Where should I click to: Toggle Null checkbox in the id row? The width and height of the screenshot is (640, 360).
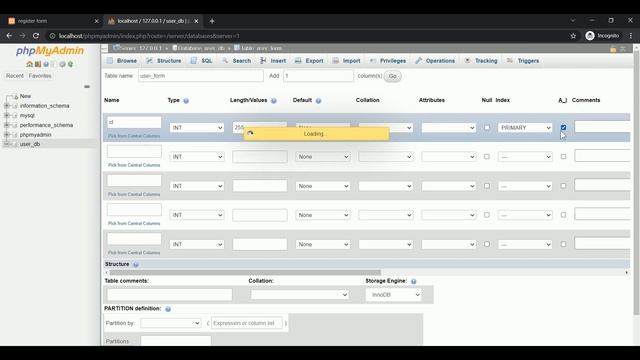pyautogui.click(x=487, y=127)
